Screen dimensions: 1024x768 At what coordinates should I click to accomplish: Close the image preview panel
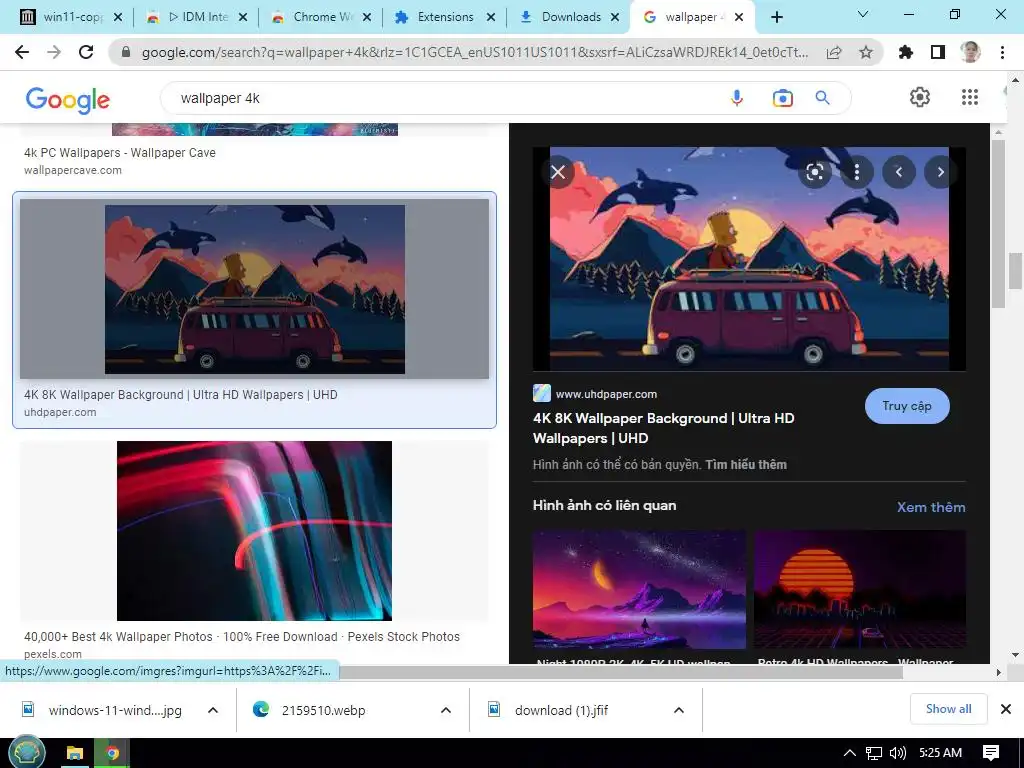558,172
